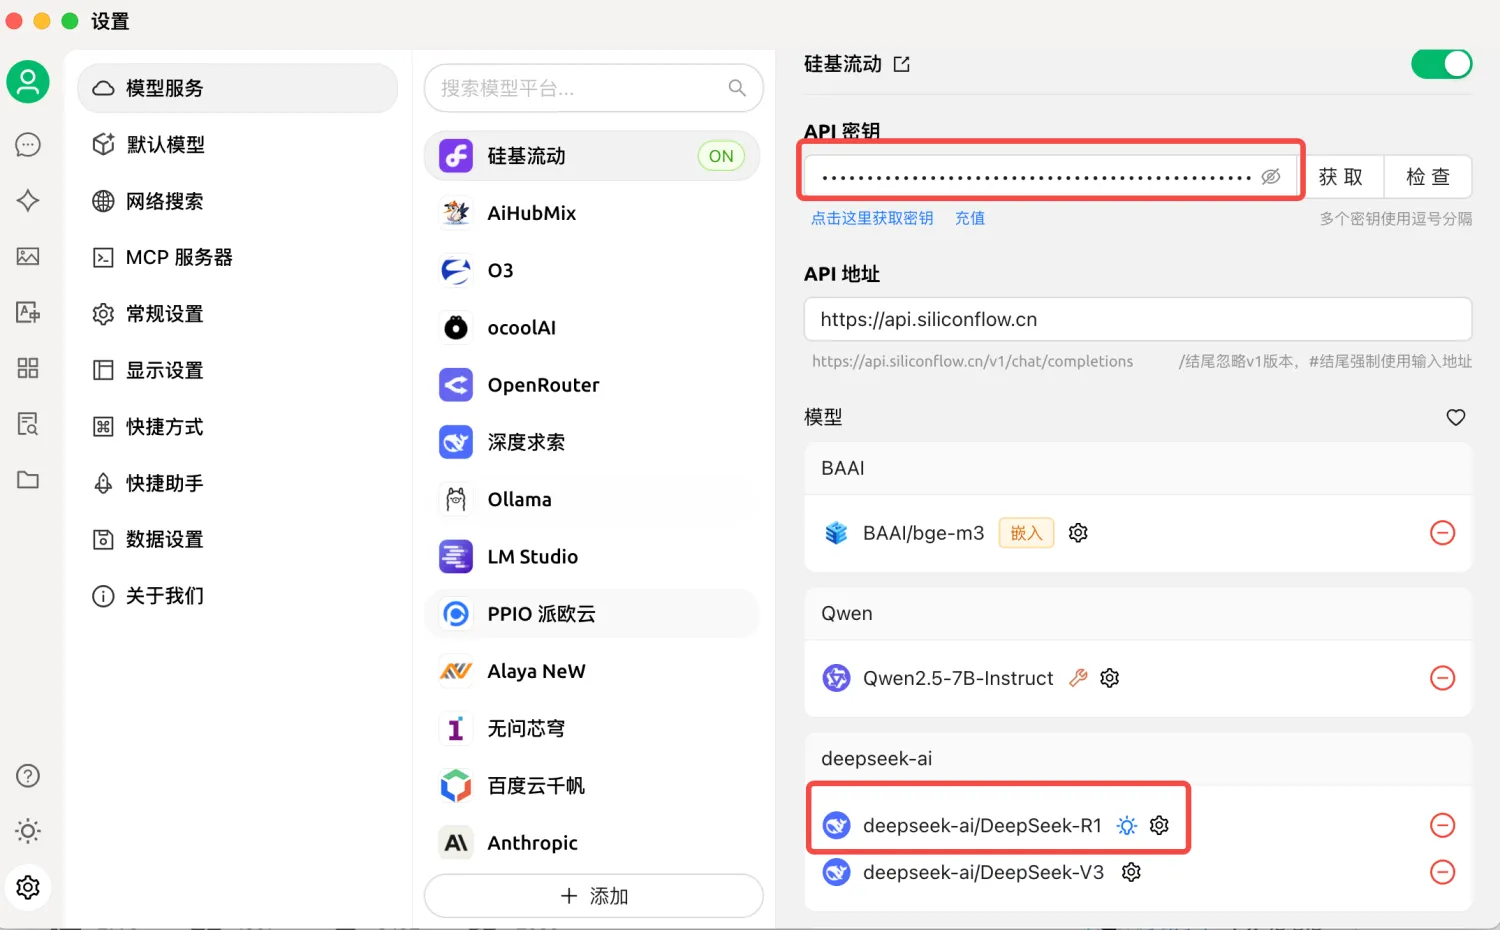This screenshot has width=1500, height=930.
Task: Open MCP 服务器 settings section
Action: [237, 257]
